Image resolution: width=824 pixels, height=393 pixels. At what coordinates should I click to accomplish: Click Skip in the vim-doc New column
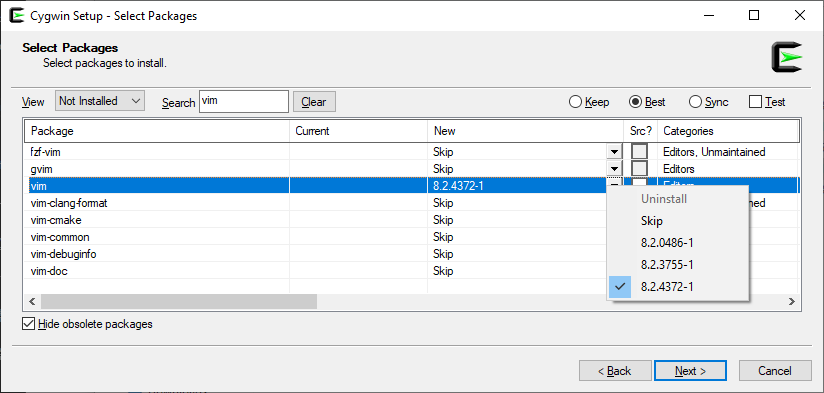tap(443, 271)
